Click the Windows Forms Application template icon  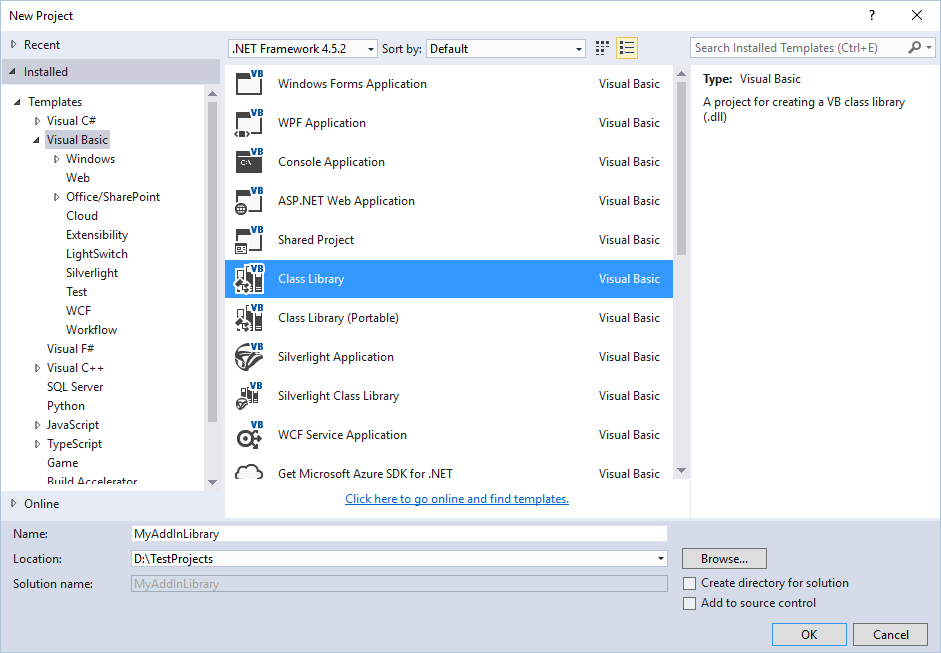tap(249, 84)
